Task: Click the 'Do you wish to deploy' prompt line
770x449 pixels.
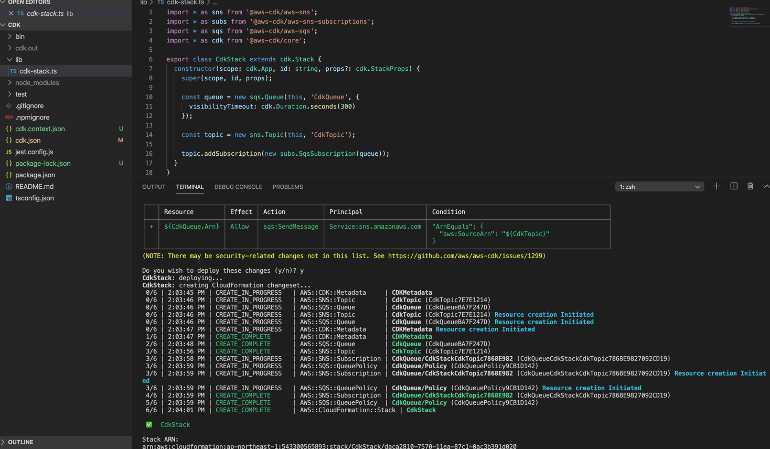Action: [x=223, y=271]
